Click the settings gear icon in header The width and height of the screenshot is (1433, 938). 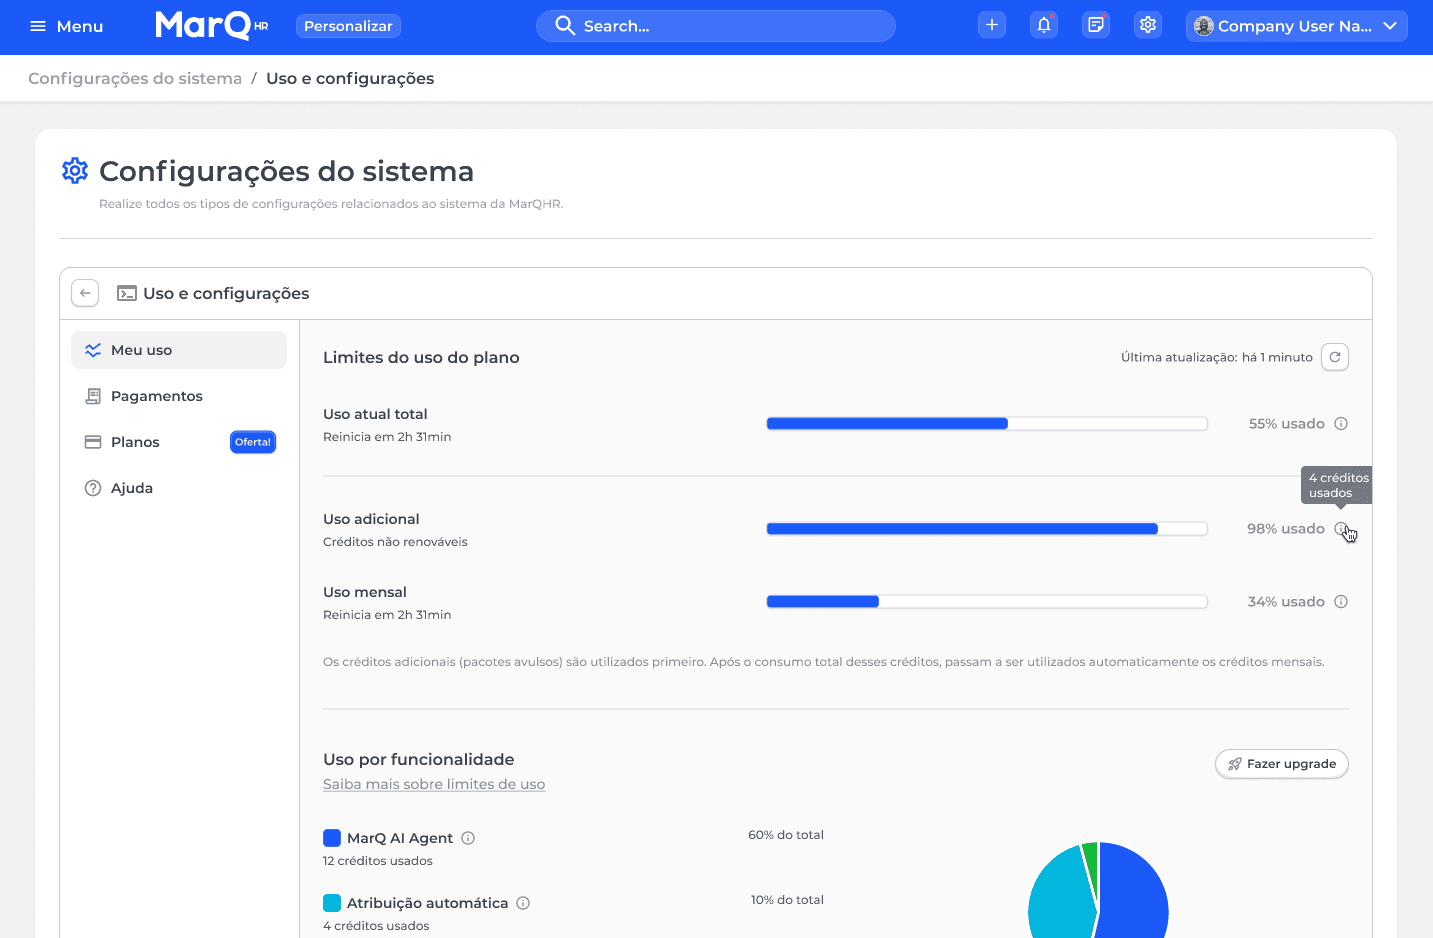coord(1148,26)
